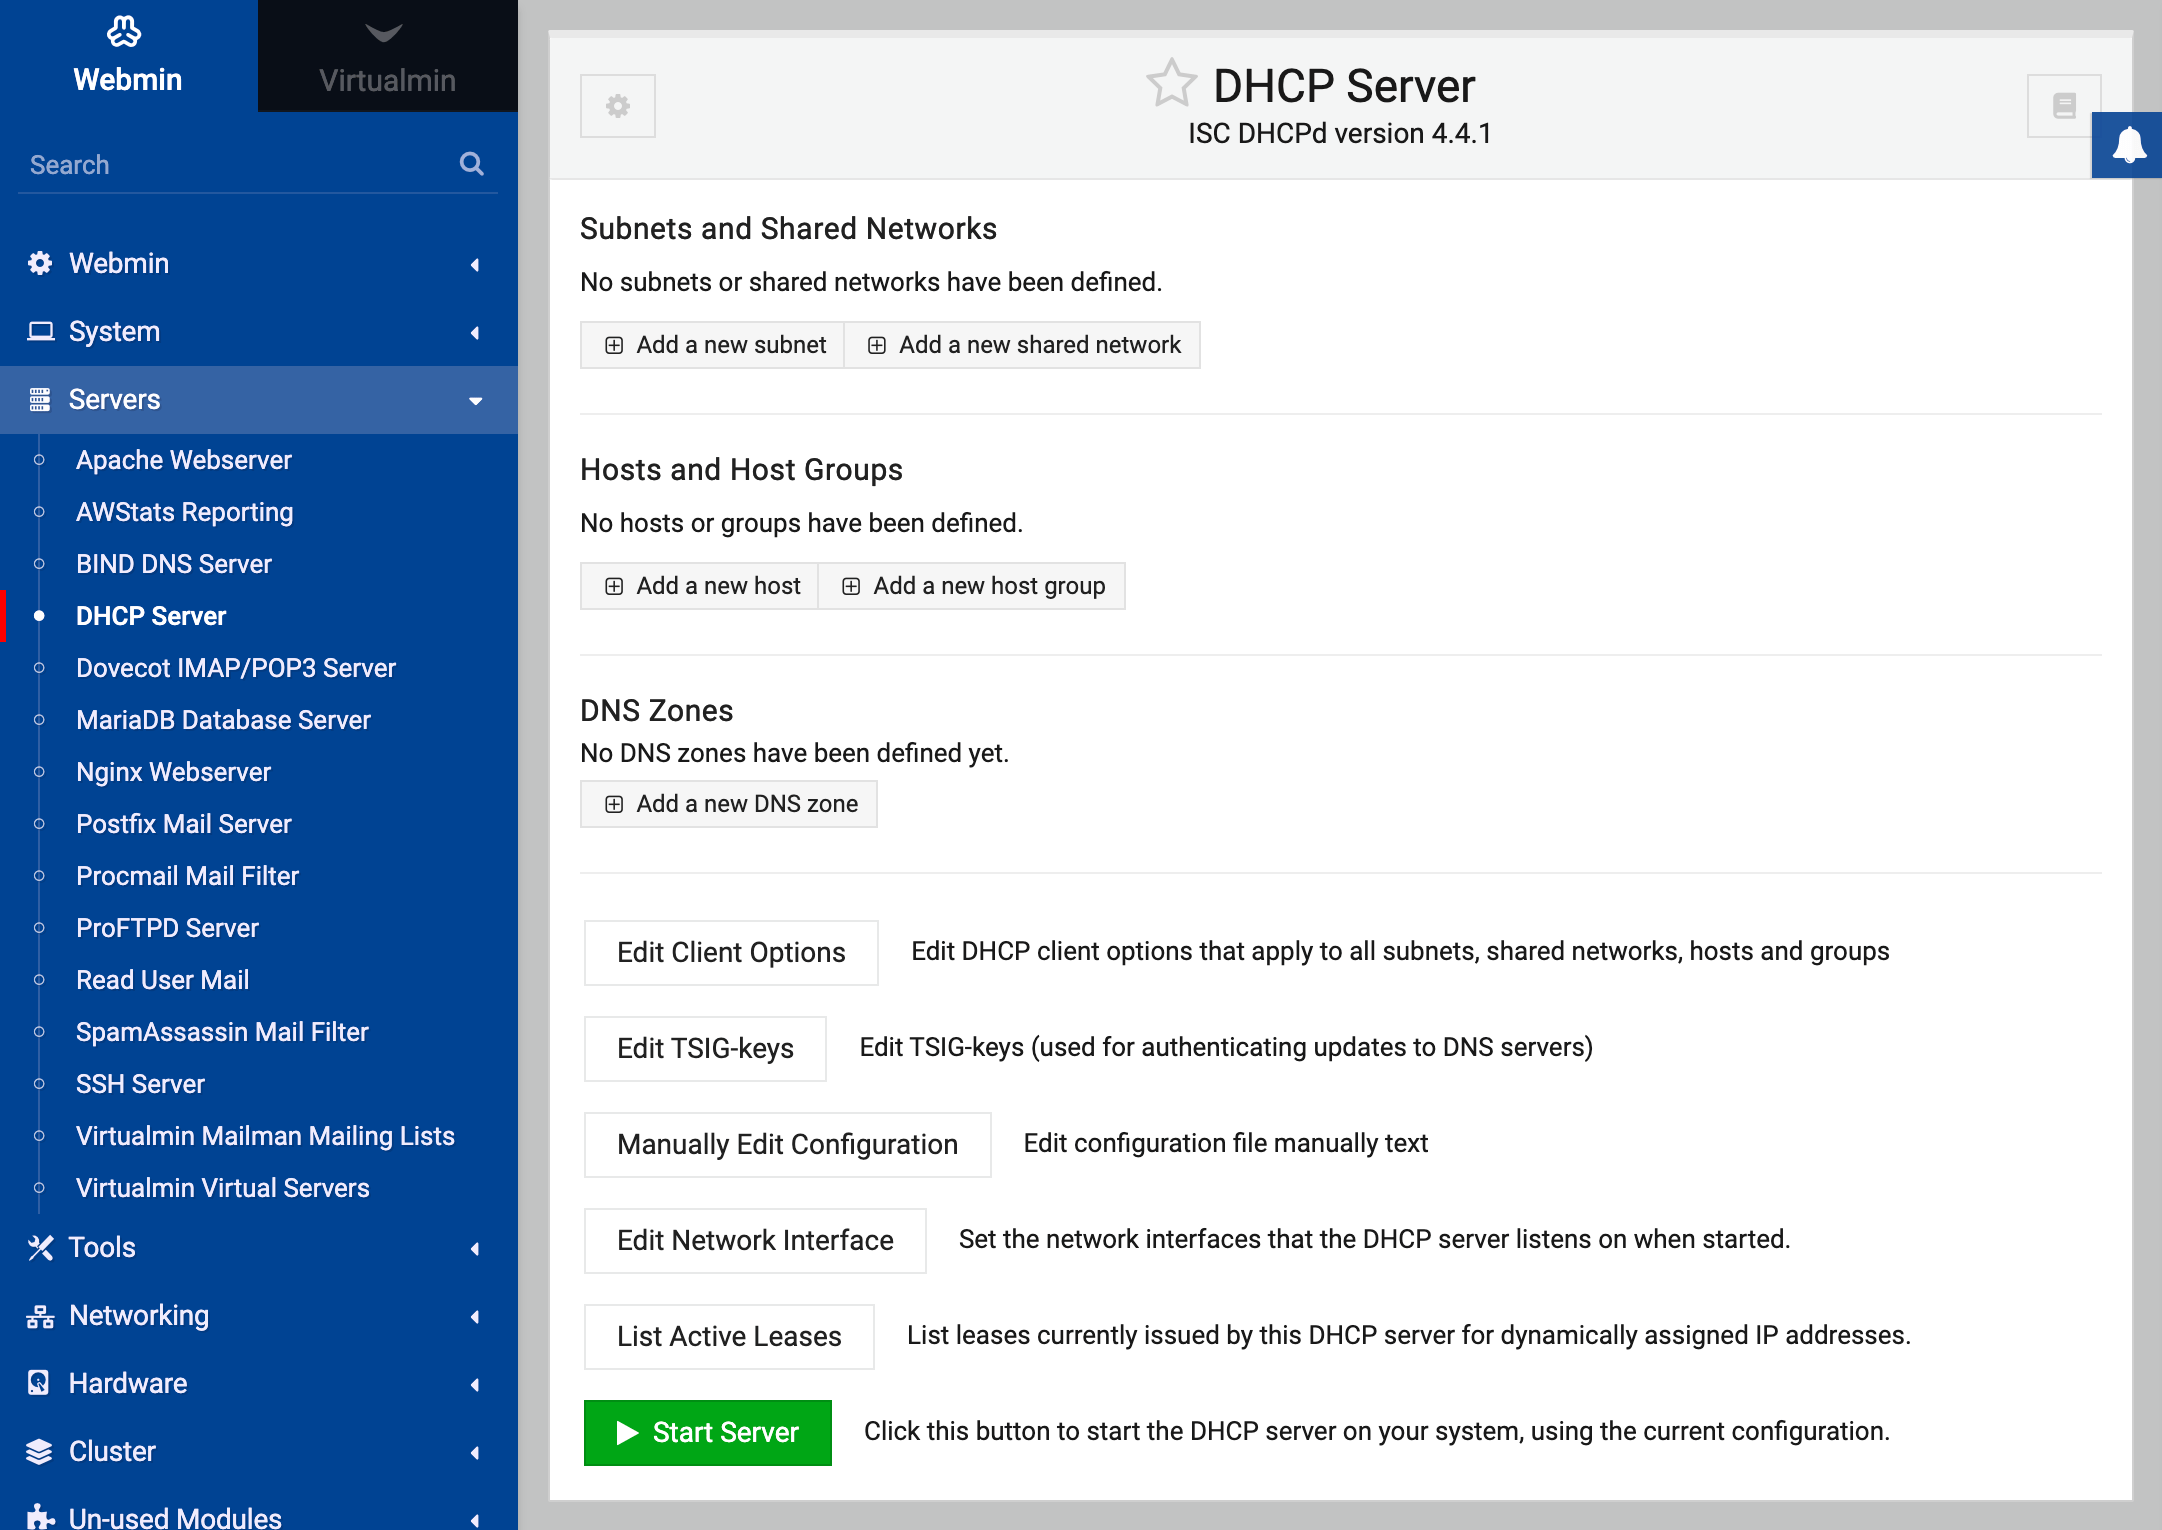Open Postfix Mail Server module
Screen dimensions: 2162x1530
point(184,824)
